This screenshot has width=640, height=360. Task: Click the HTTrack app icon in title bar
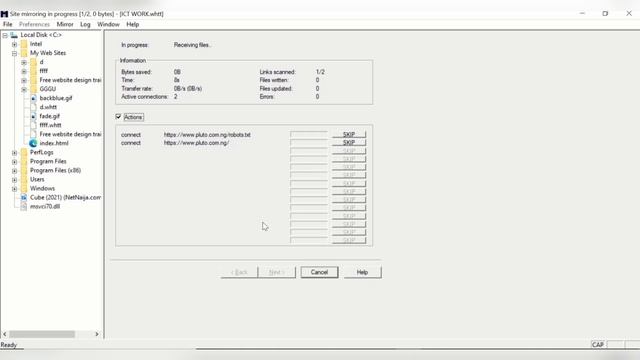[x=4, y=14]
